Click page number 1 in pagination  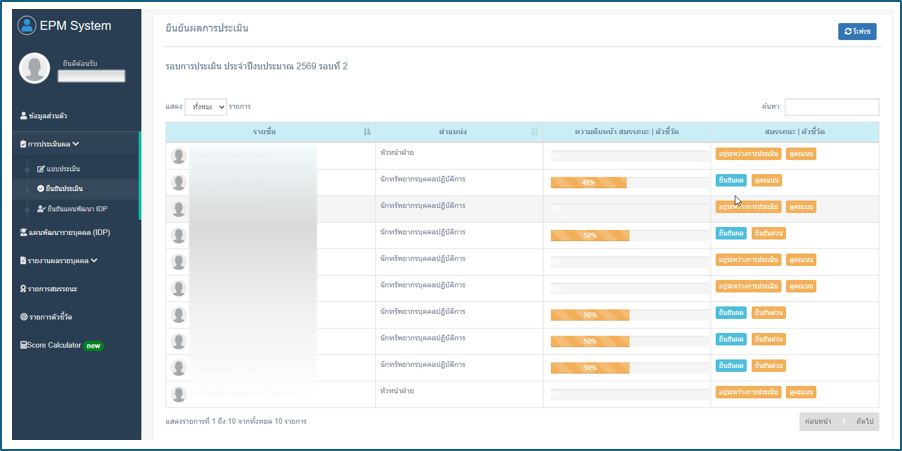click(x=844, y=422)
